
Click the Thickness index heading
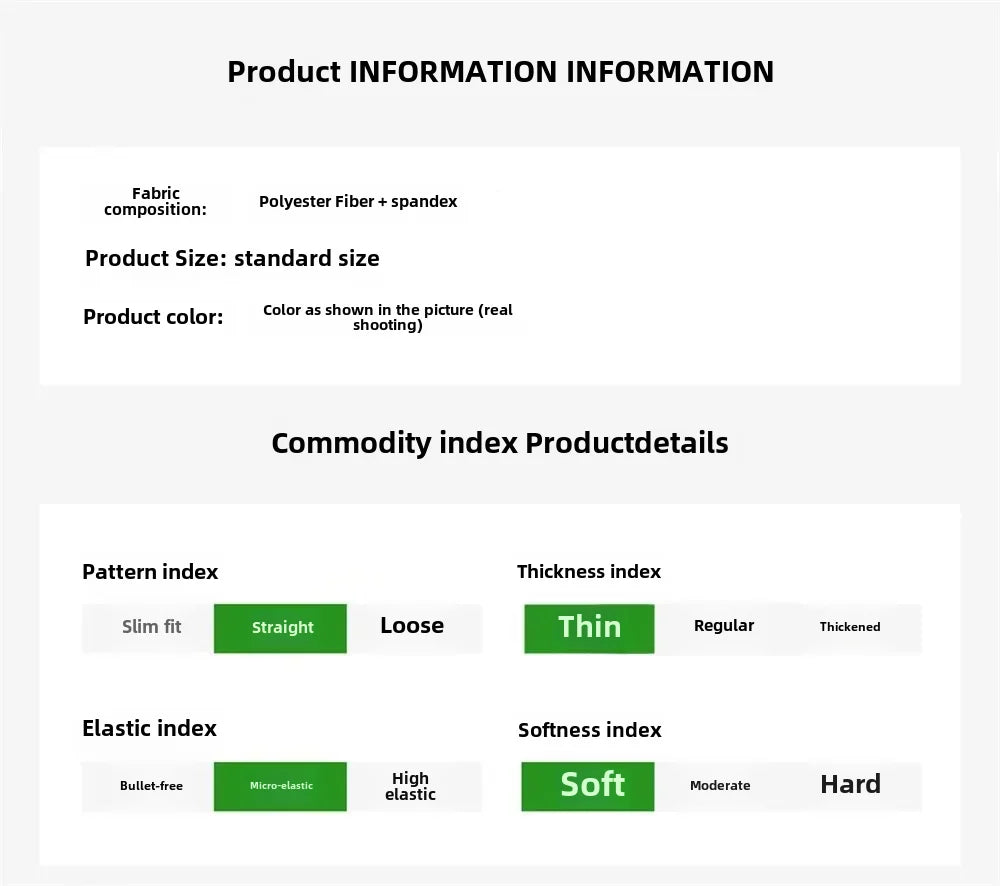(589, 572)
